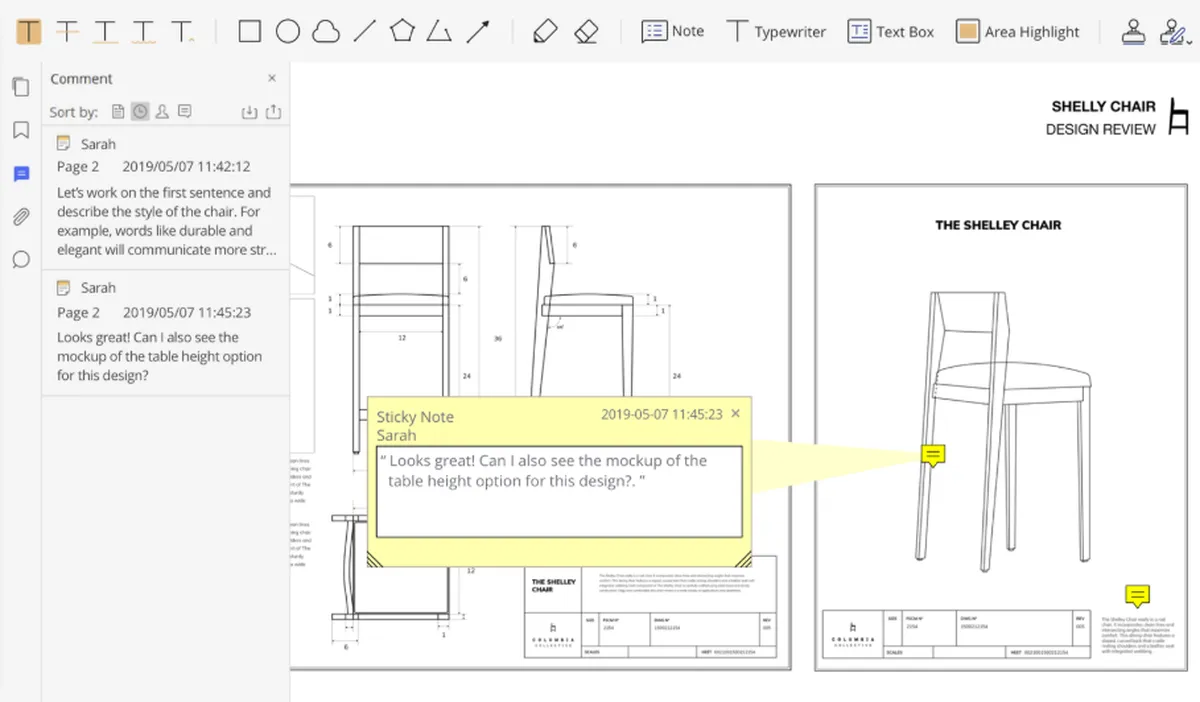Activate the Area Highlight tool
The width and height of the screenshot is (1200, 702).
(x=1017, y=31)
